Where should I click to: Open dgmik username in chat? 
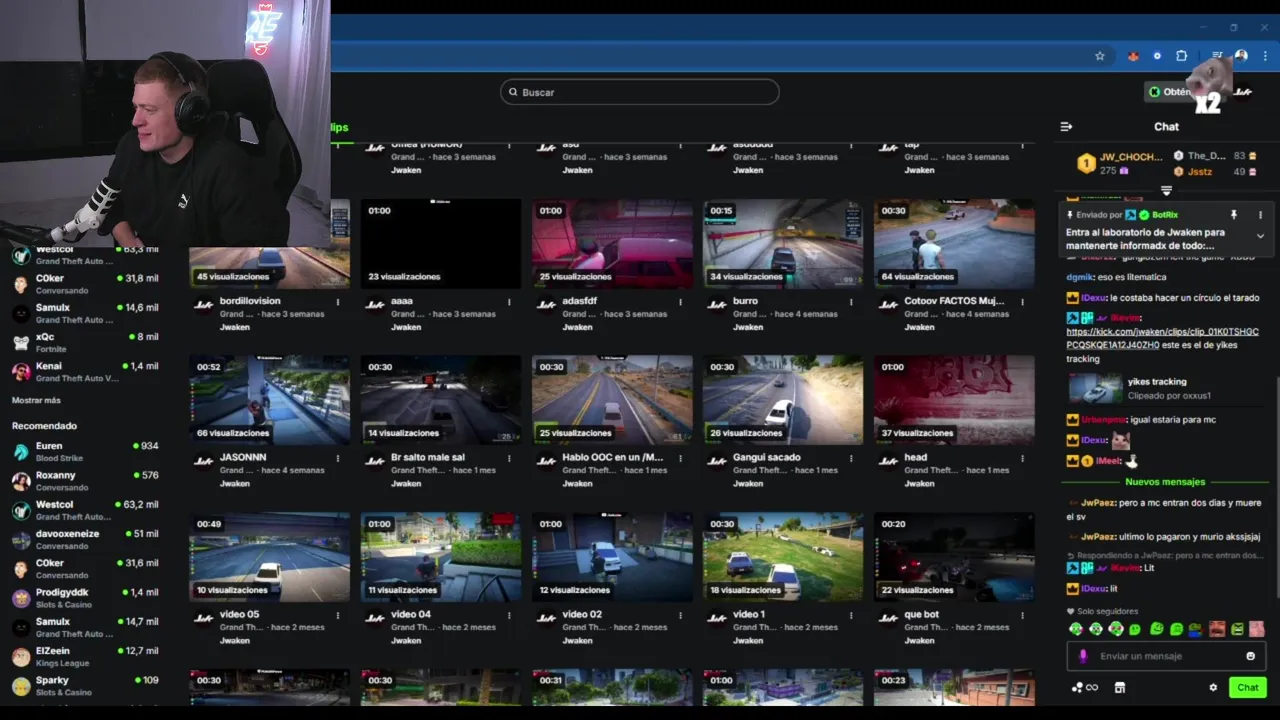point(1079,277)
